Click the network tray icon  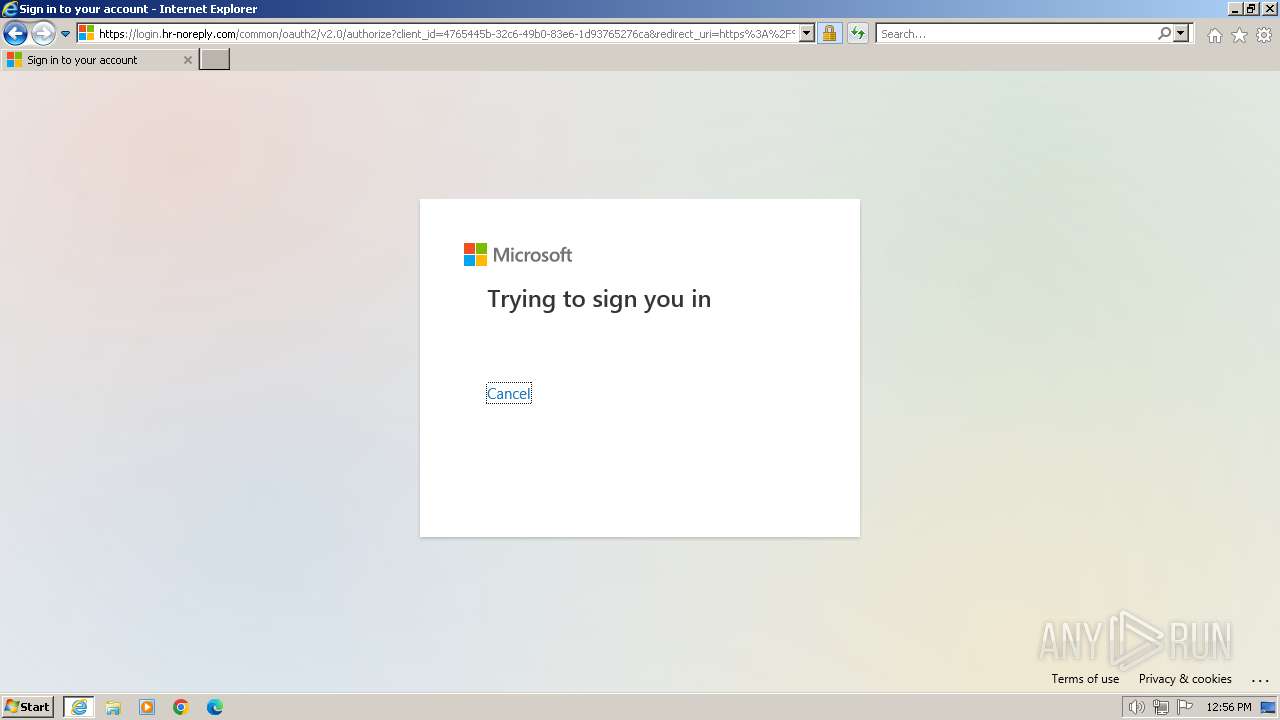(1161, 707)
